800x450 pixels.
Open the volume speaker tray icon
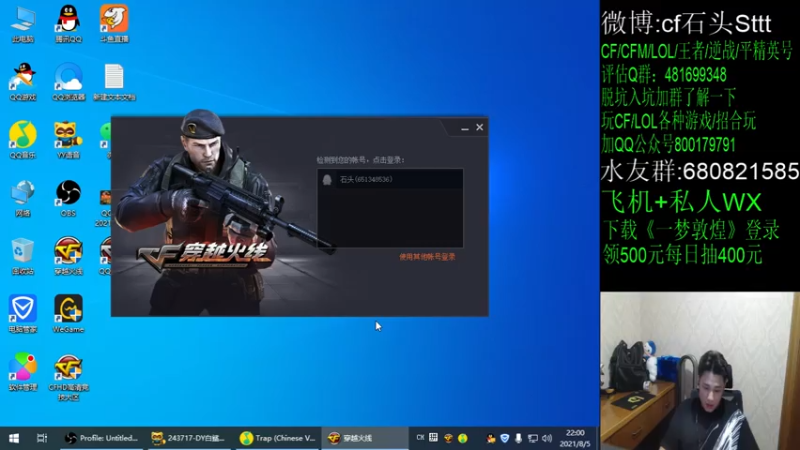pyautogui.click(x=547, y=438)
